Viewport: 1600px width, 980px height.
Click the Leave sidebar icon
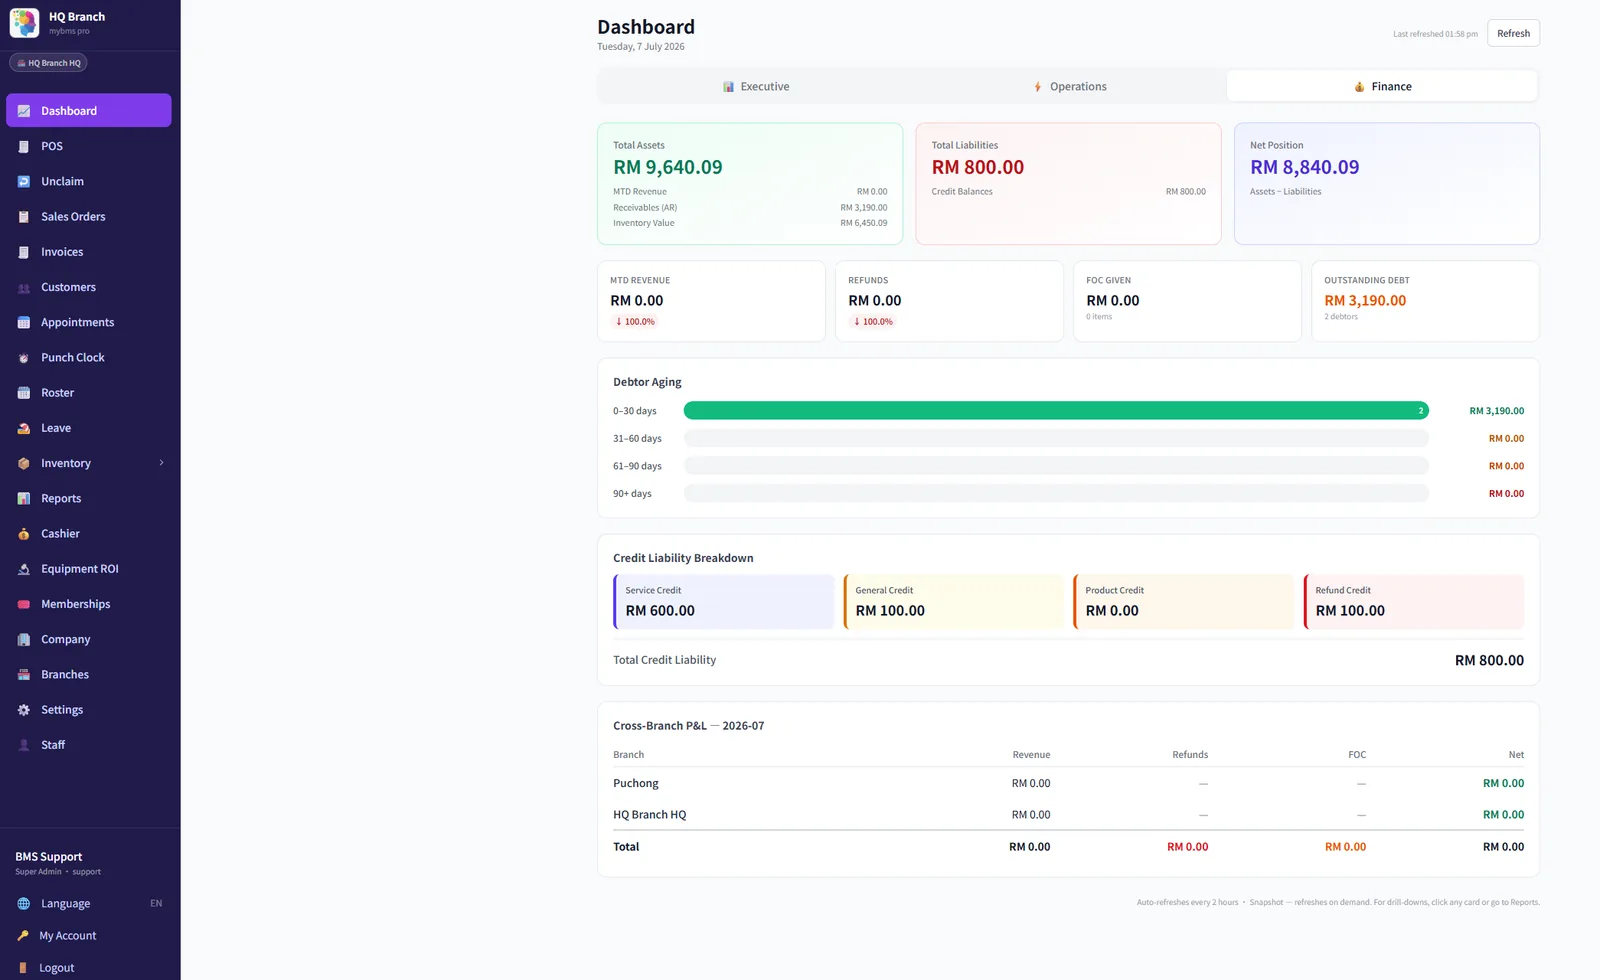tap(24, 428)
